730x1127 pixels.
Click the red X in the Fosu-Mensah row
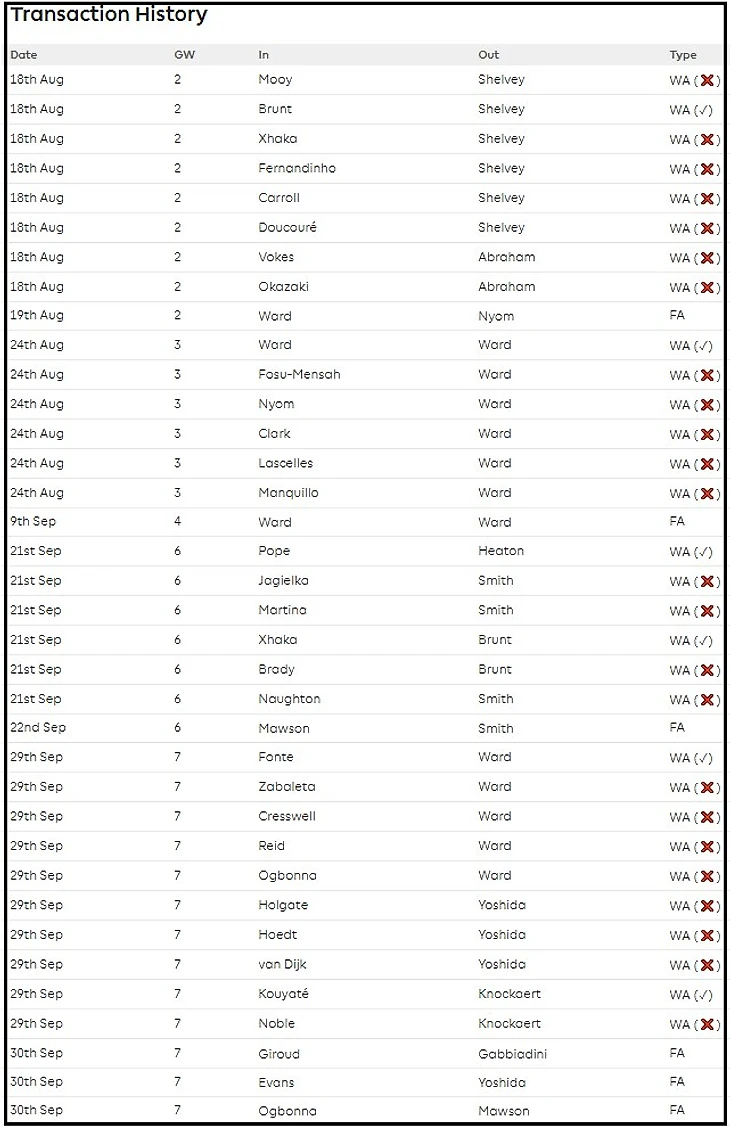point(707,375)
